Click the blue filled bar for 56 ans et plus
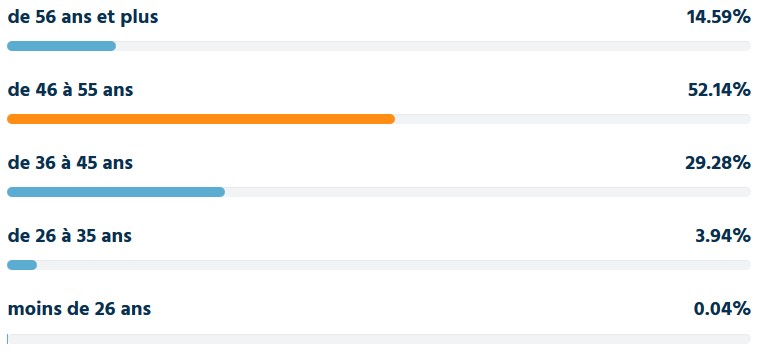This screenshot has width=765, height=361. 61,46
